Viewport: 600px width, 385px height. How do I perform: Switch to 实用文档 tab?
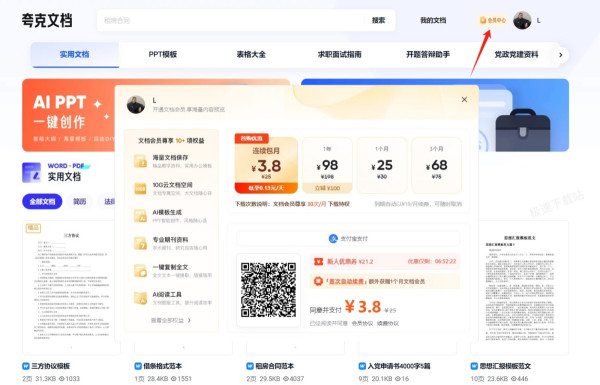75,54
